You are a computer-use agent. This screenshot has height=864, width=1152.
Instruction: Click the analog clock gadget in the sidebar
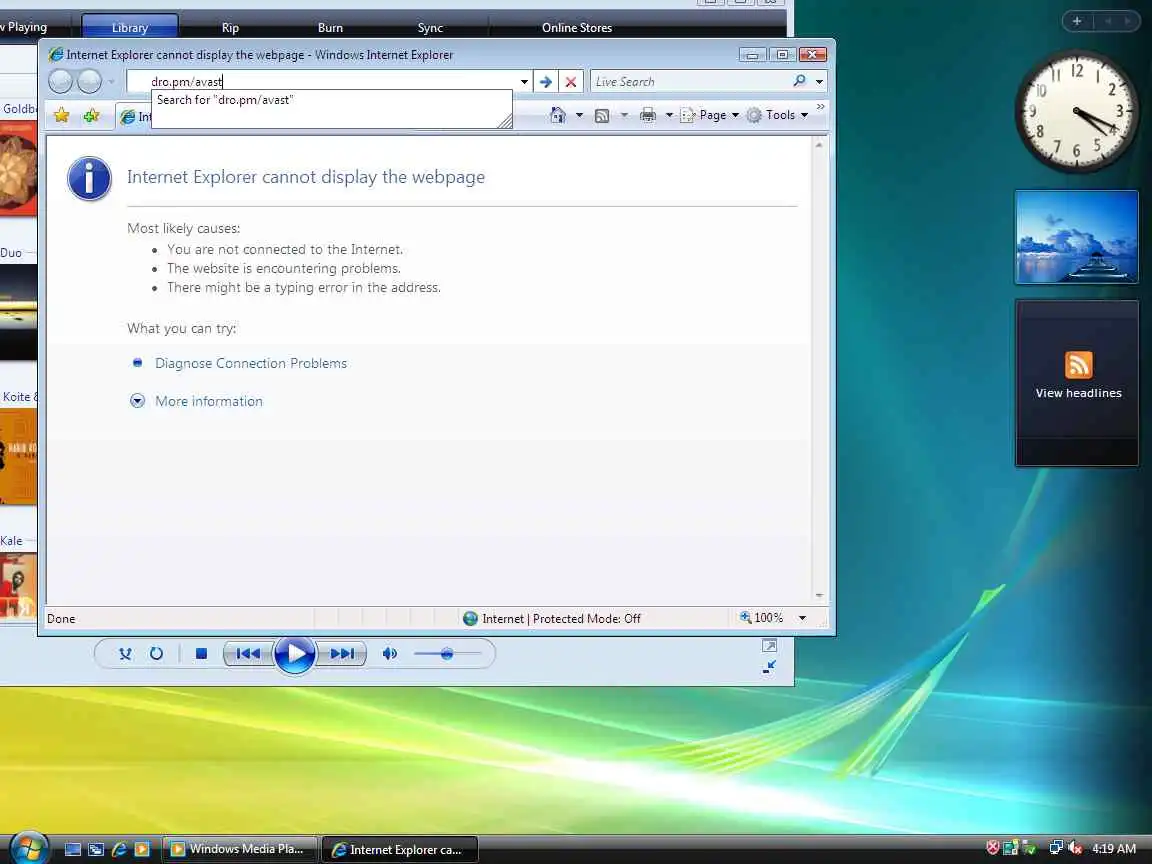point(1076,112)
